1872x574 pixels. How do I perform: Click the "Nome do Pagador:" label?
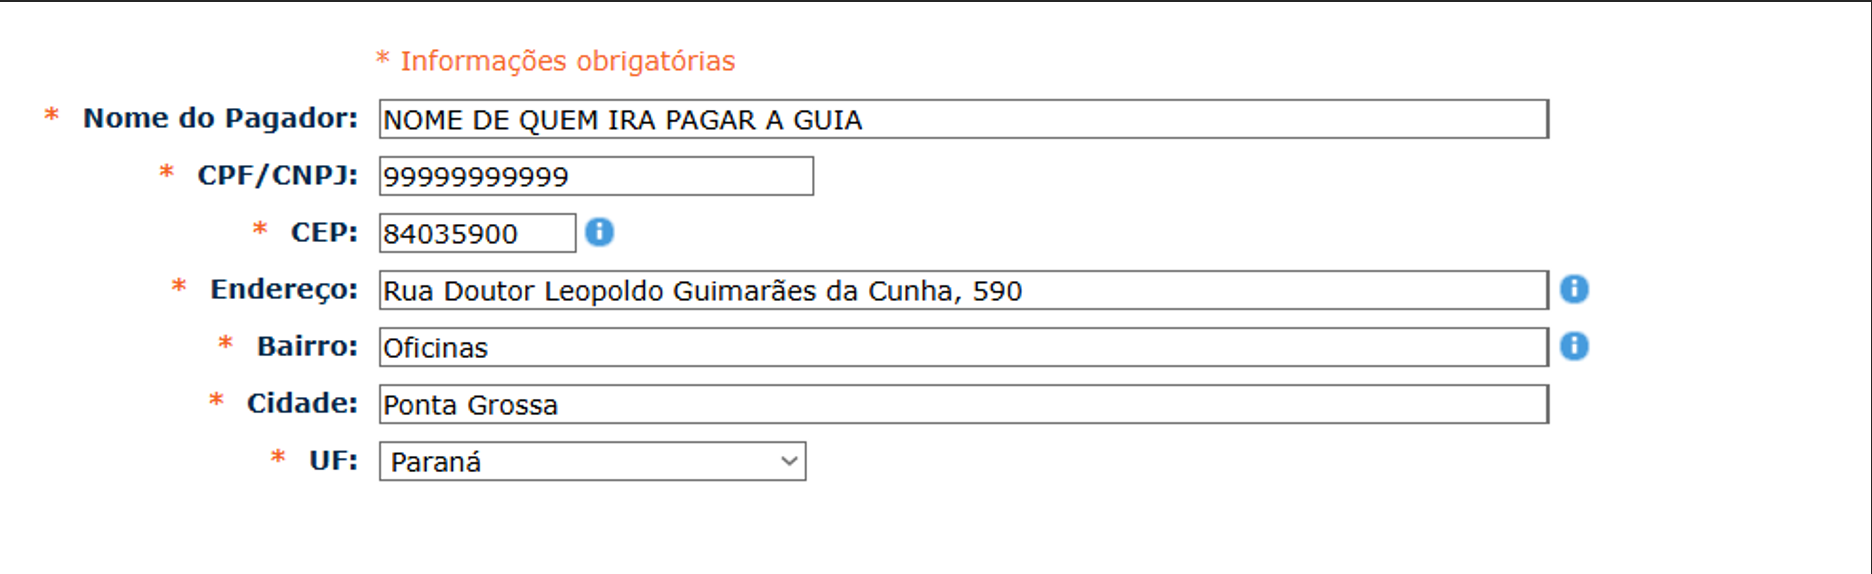click(x=220, y=118)
